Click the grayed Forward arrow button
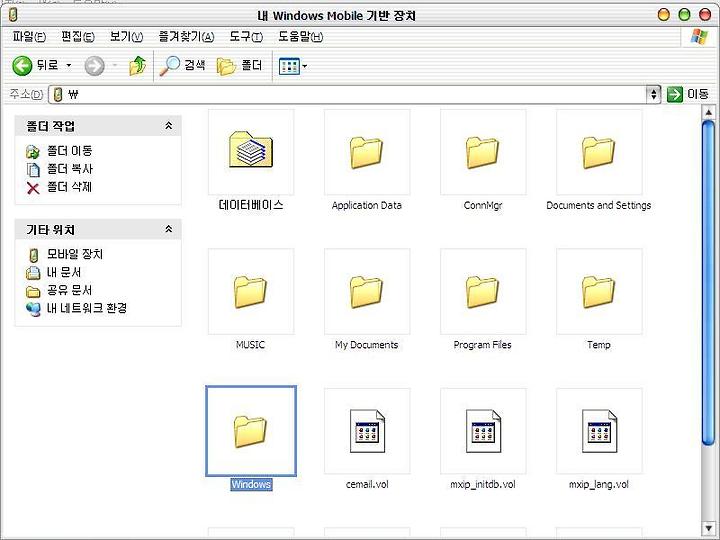 click(95, 66)
